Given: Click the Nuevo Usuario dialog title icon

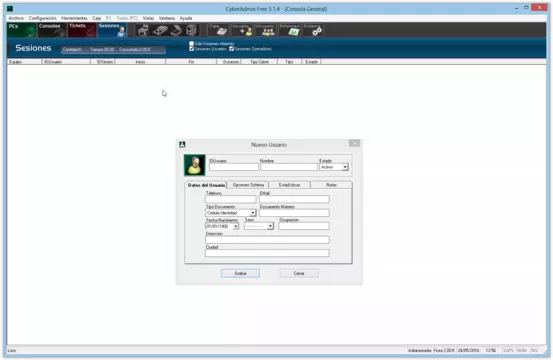Looking at the screenshot, I should tap(182, 144).
